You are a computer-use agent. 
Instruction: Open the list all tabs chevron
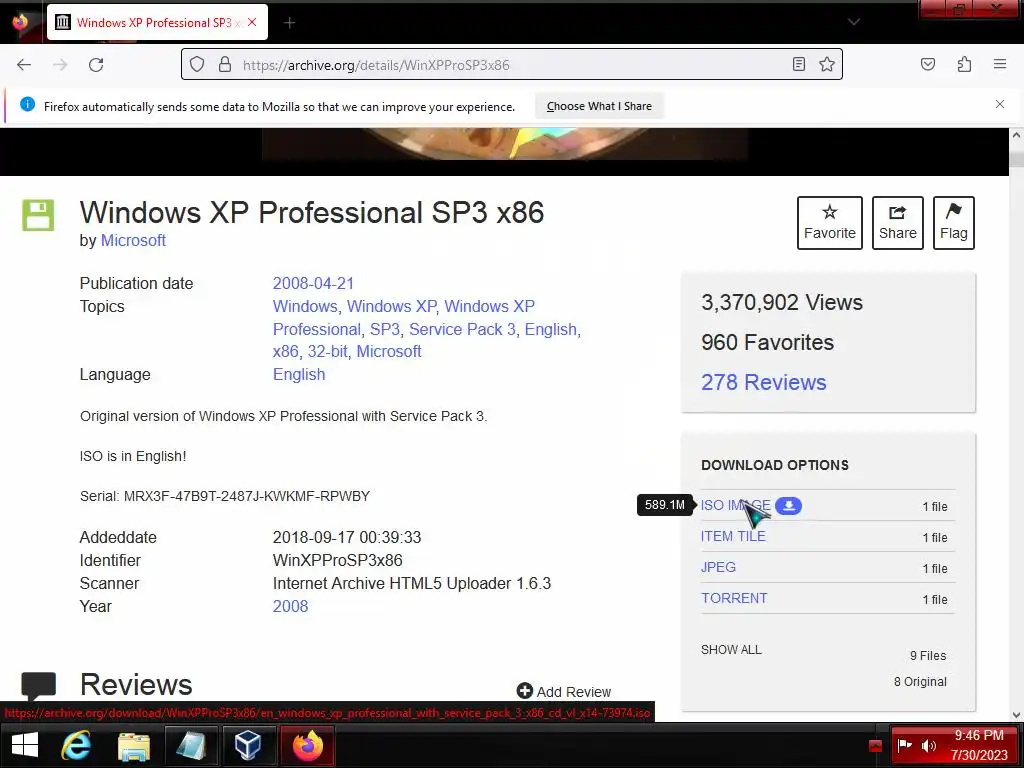(854, 22)
